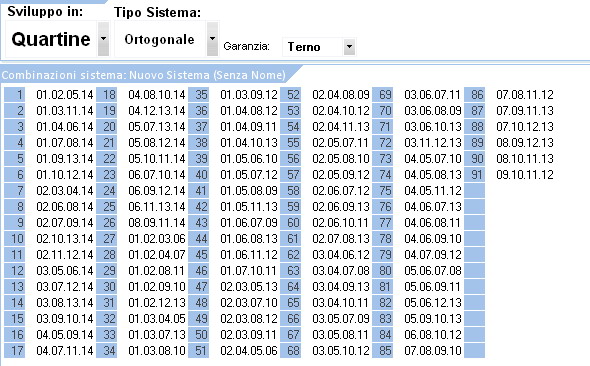The width and height of the screenshot is (590, 366).
Task: Expand the Ortogonale system type dropdown
Action: click(x=212, y=39)
